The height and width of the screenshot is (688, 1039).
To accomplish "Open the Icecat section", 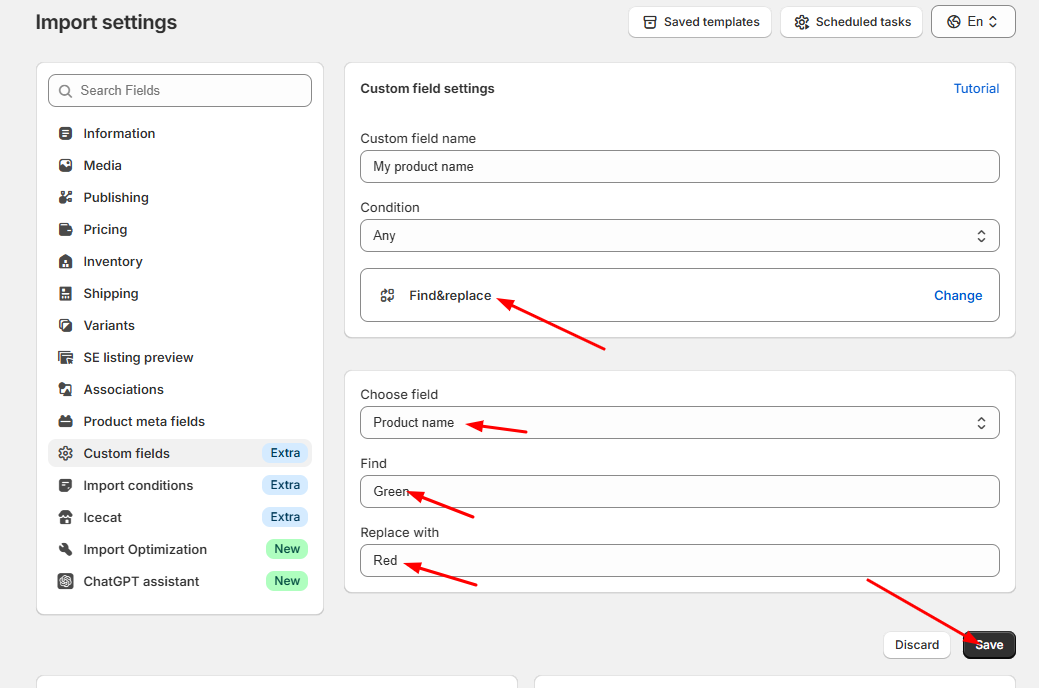I will point(180,517).
